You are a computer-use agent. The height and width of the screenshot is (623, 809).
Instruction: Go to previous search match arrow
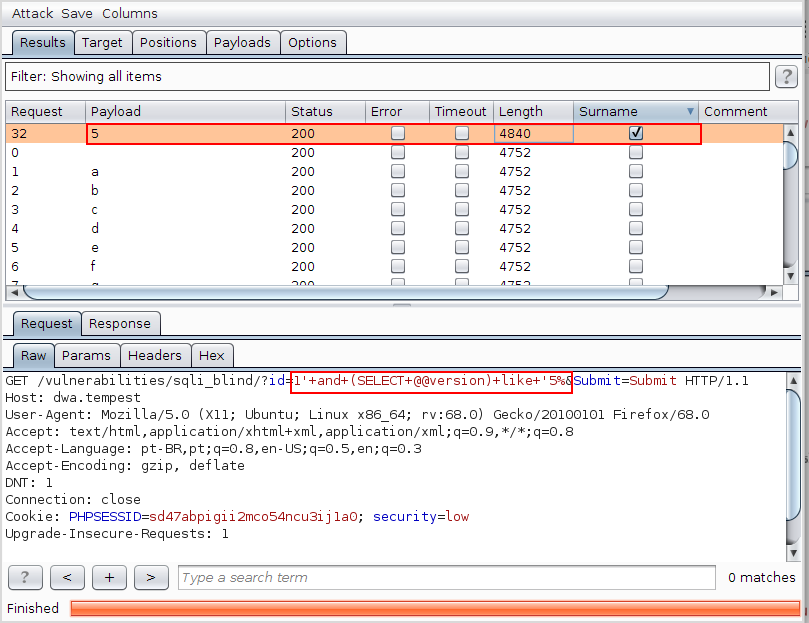click(x=67, y=577)
